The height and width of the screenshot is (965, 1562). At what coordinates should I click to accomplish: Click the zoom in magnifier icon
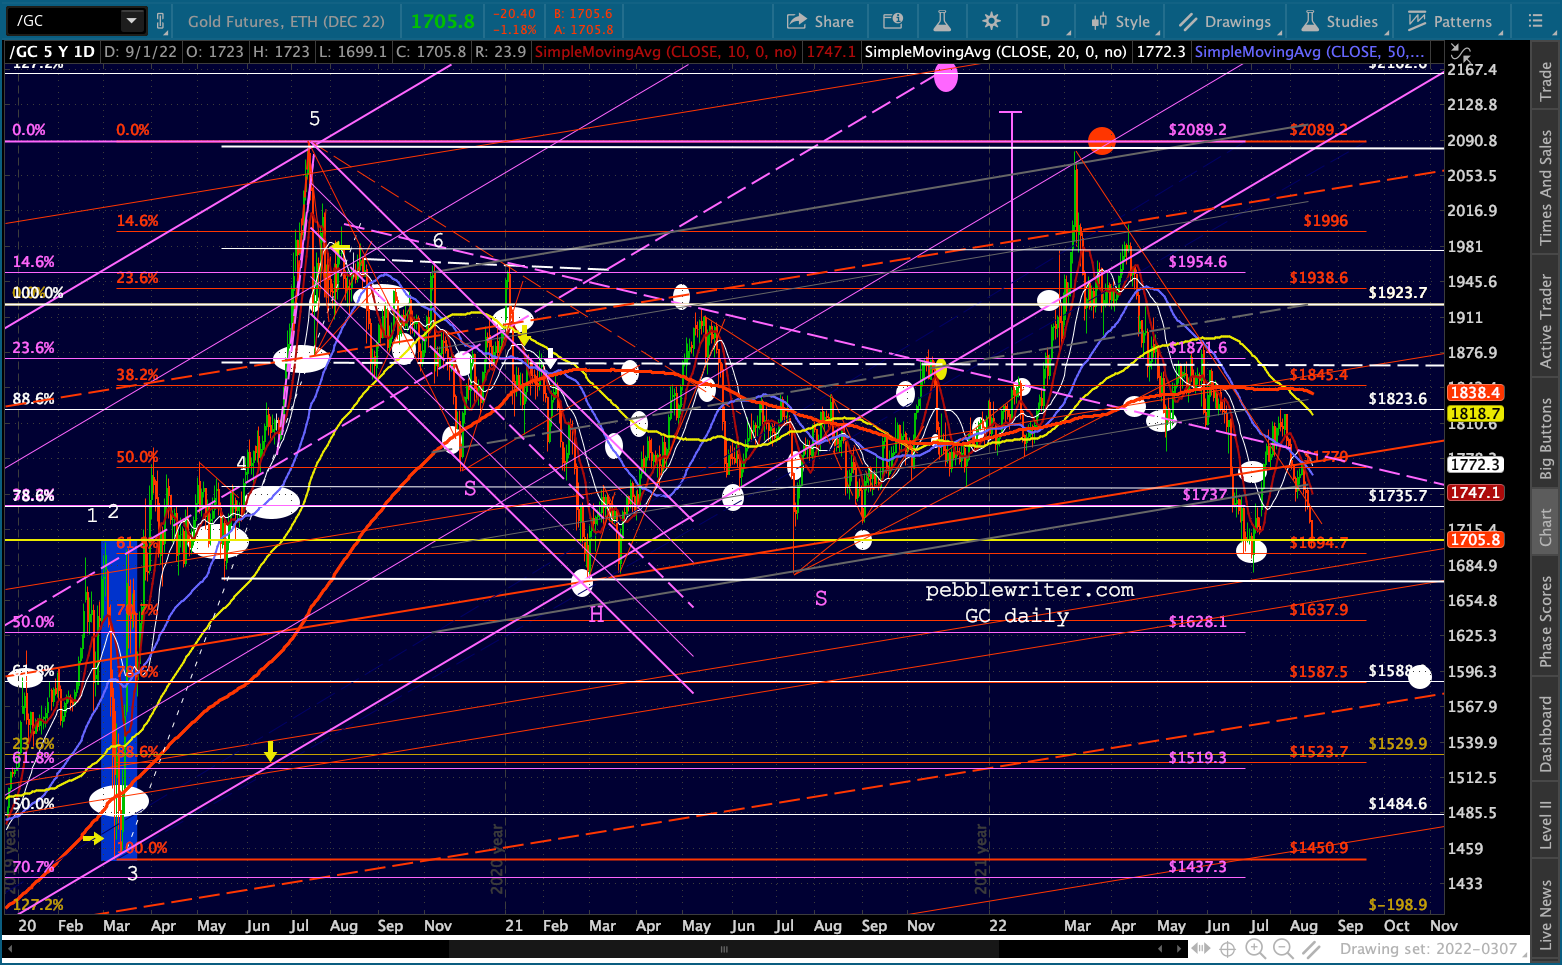point(1255,949)
